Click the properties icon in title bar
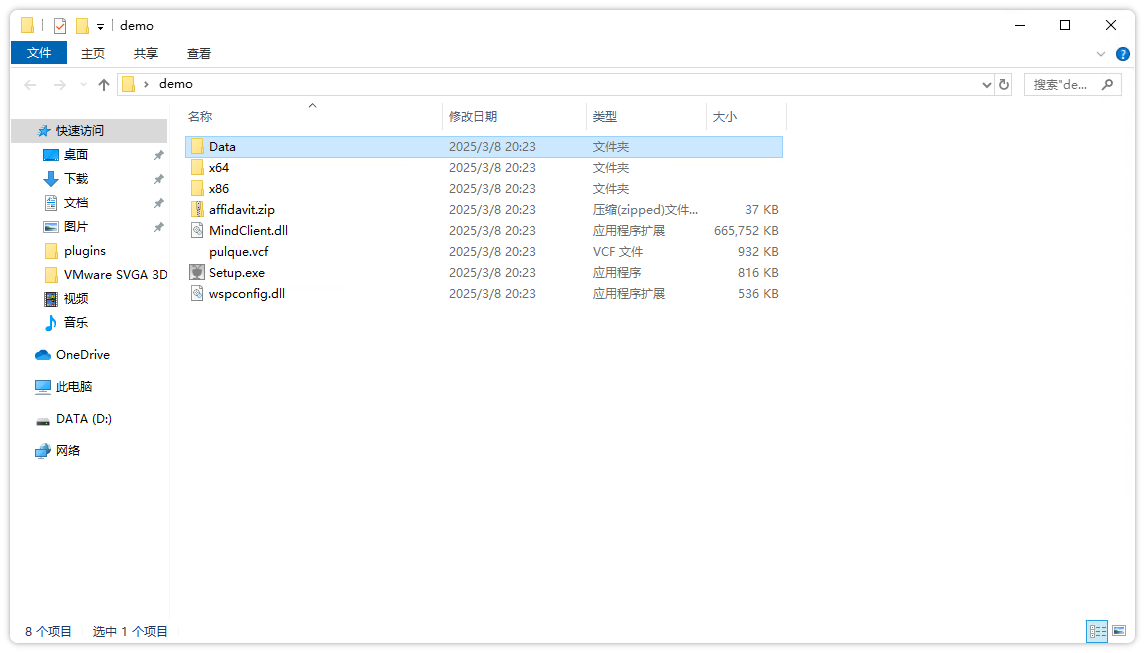1145x653 pixels. click(x=60, y=26)
